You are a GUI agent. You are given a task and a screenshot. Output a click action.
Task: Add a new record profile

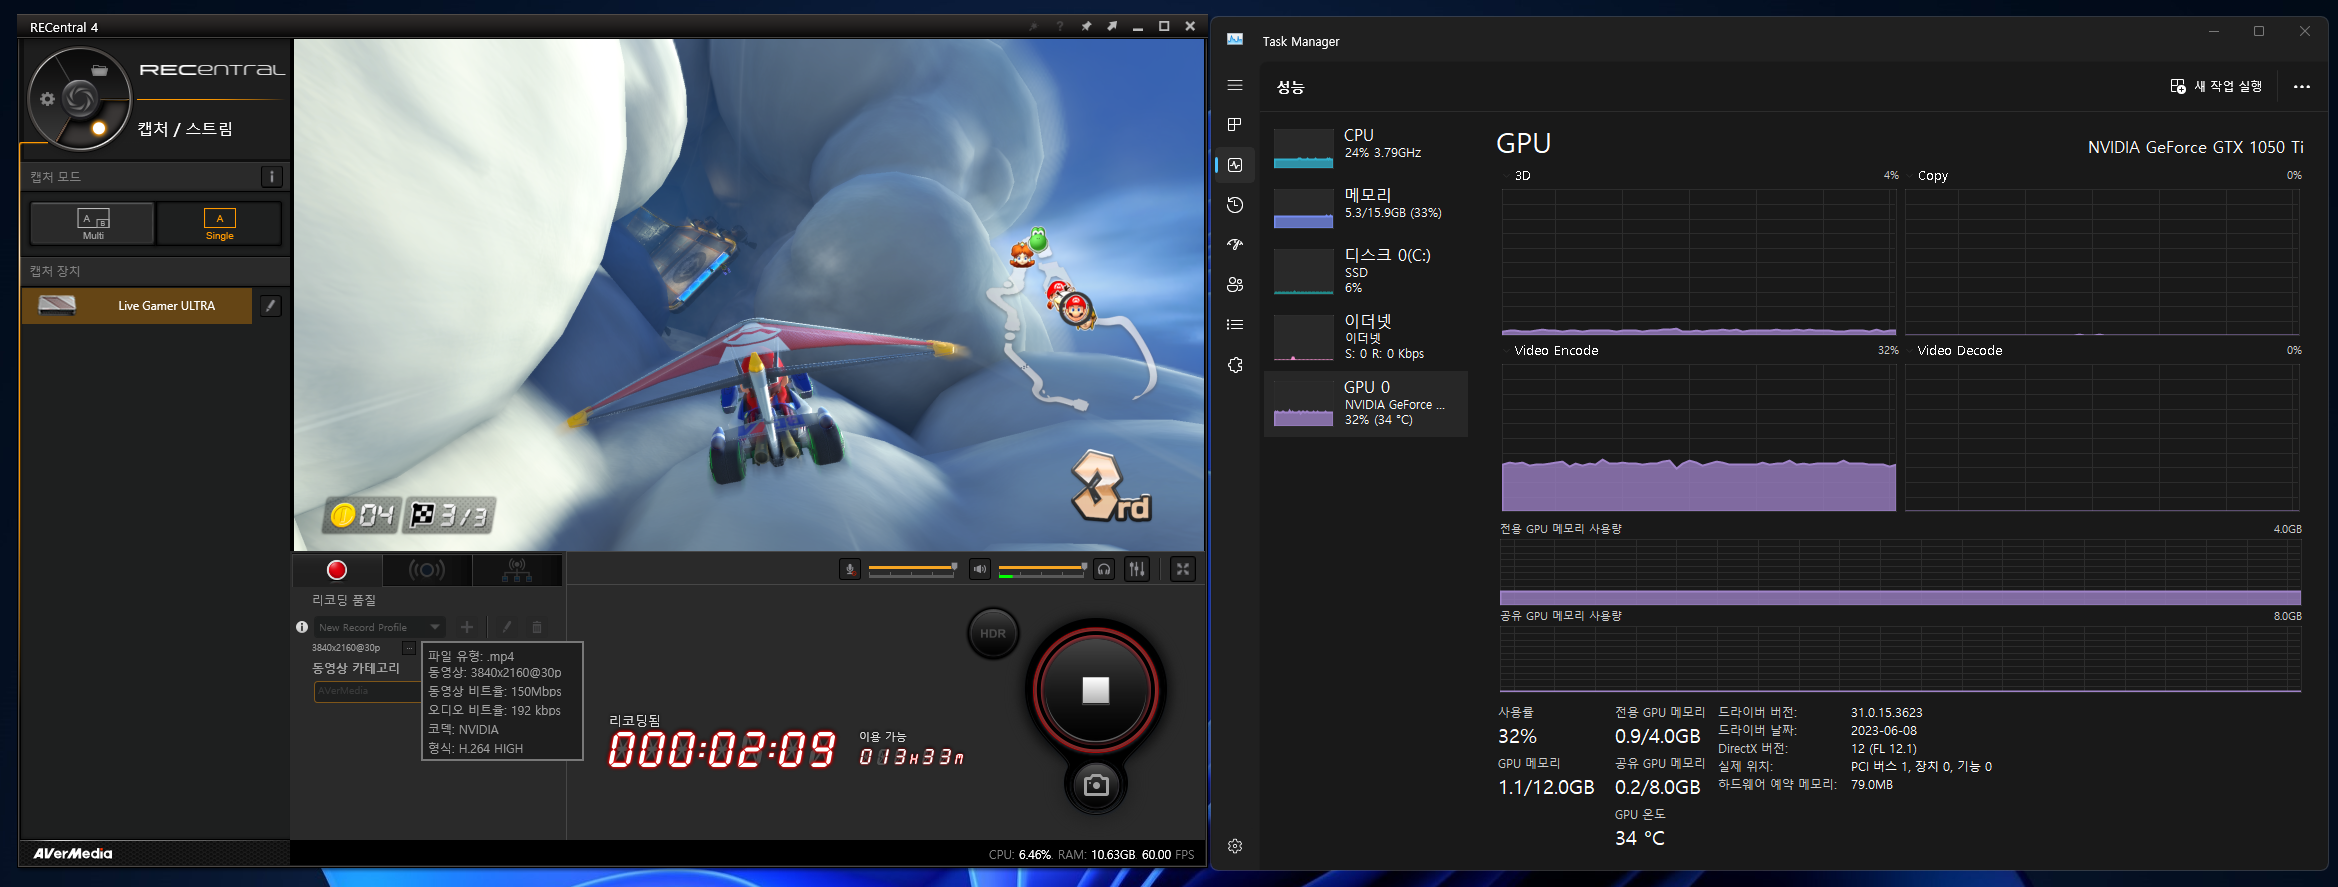[467, 627]
